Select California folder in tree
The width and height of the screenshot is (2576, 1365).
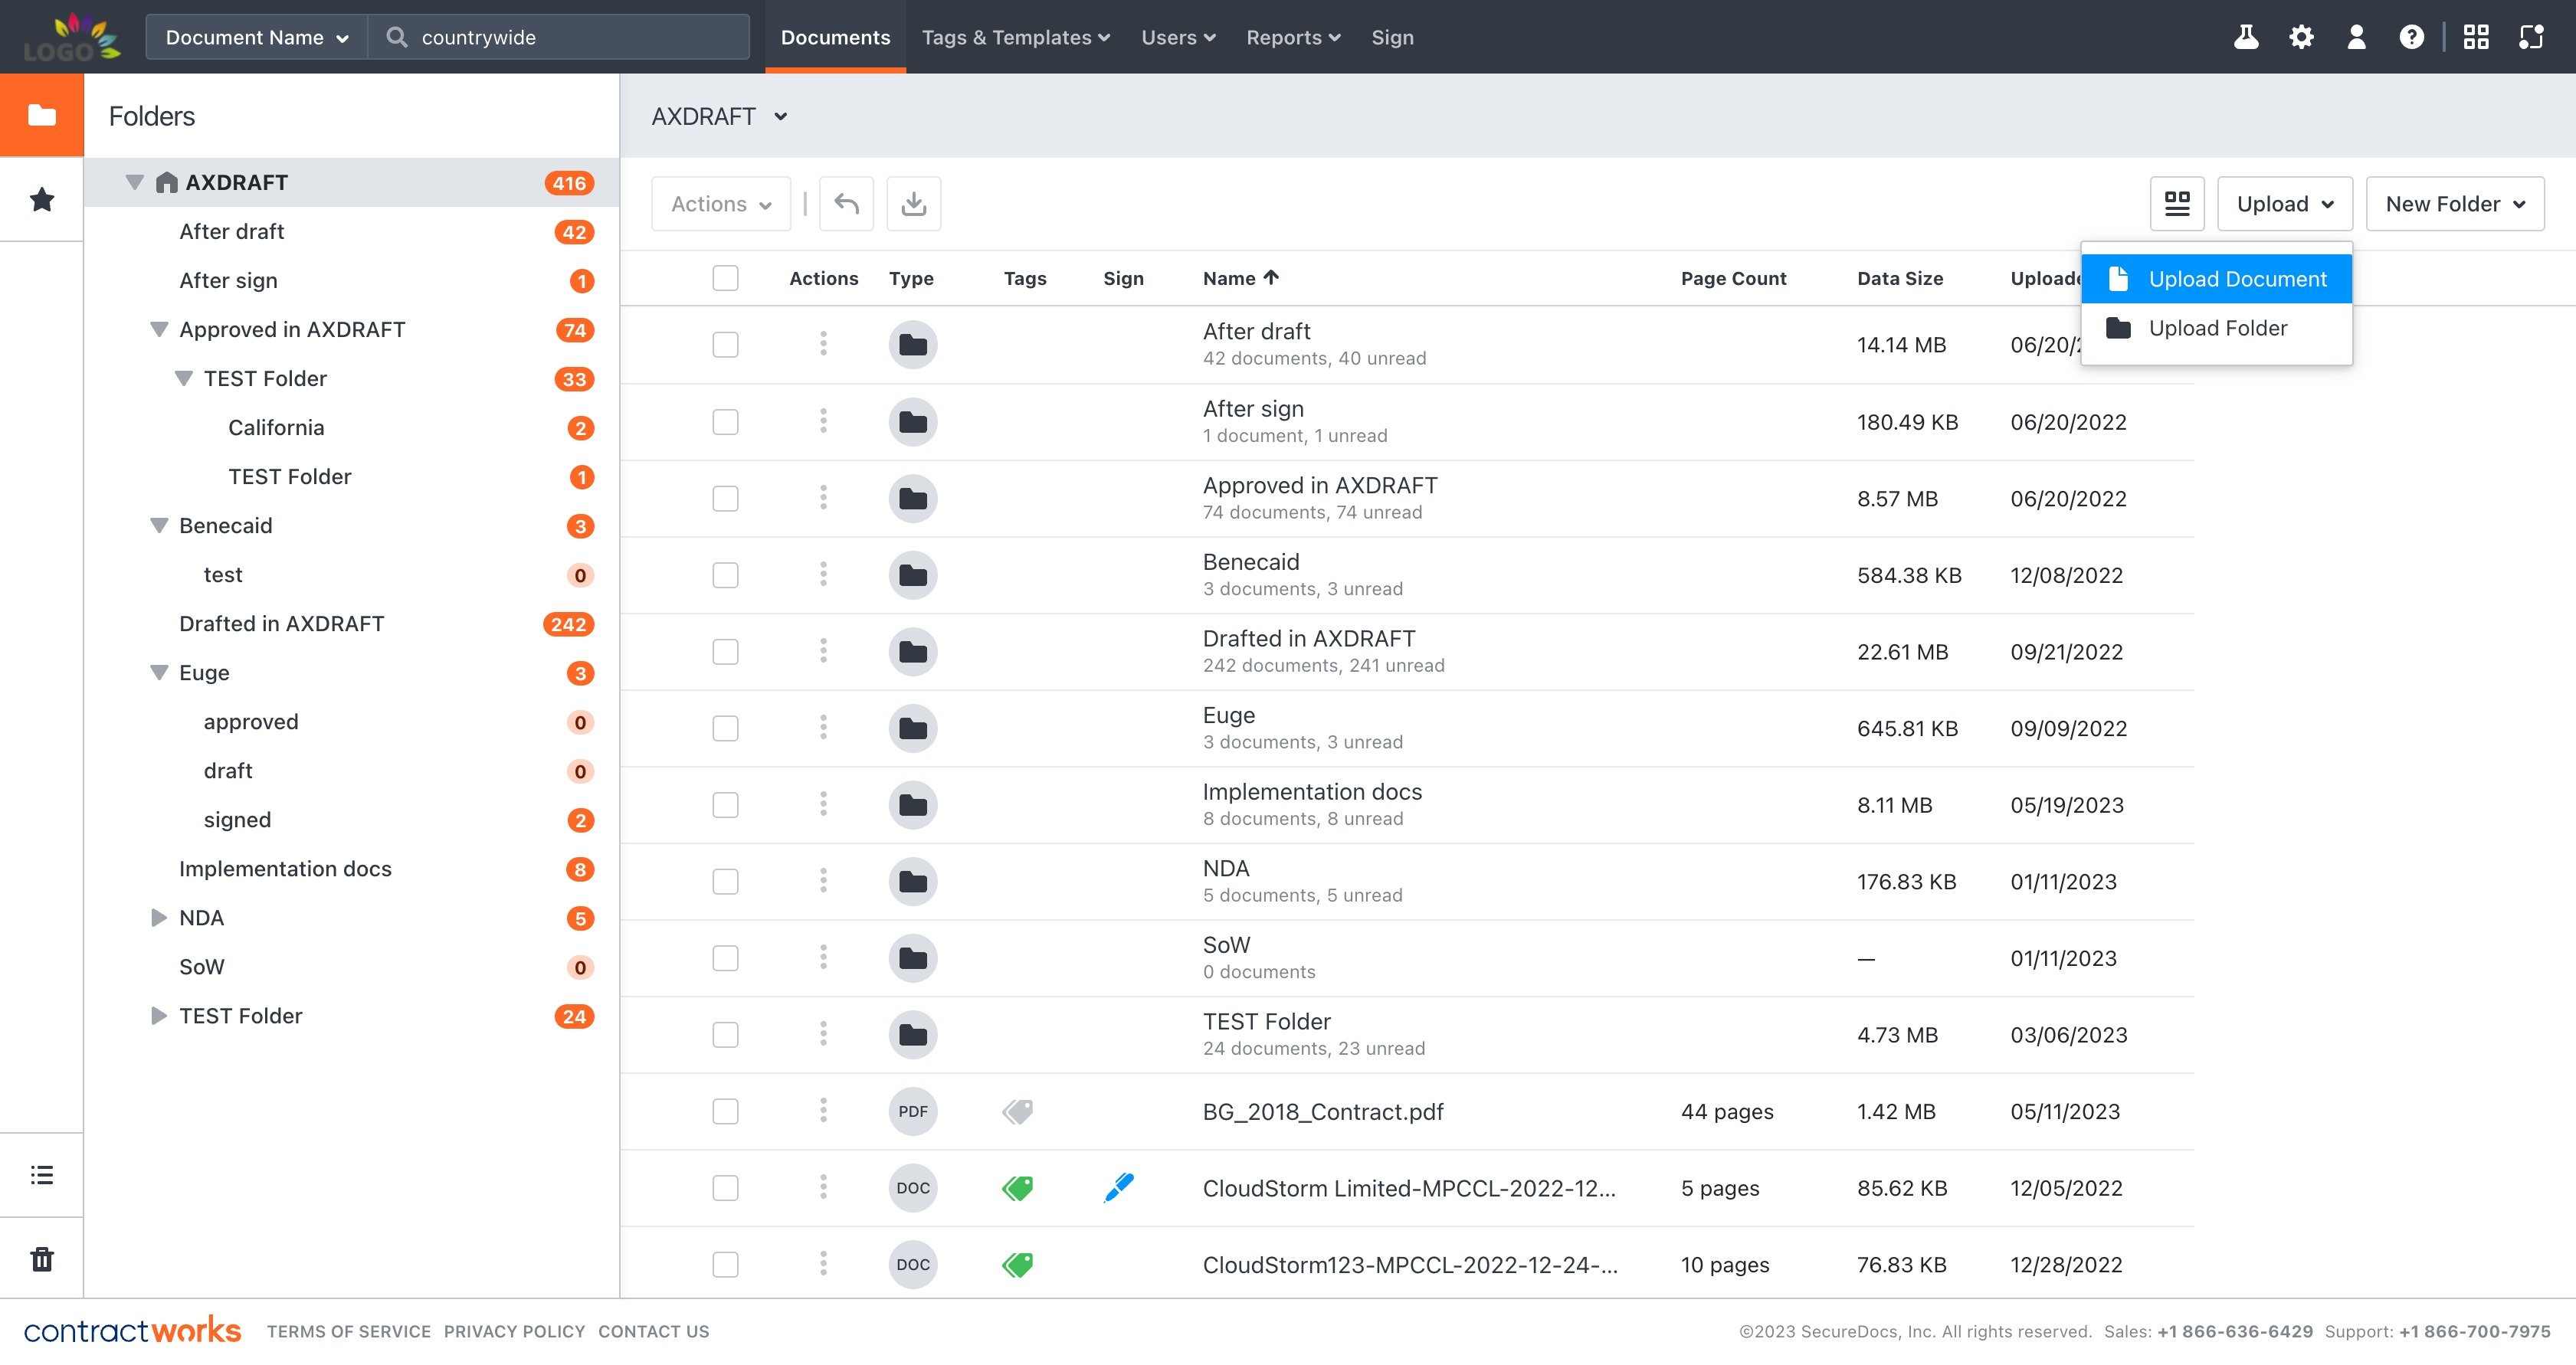pos(276,427)
